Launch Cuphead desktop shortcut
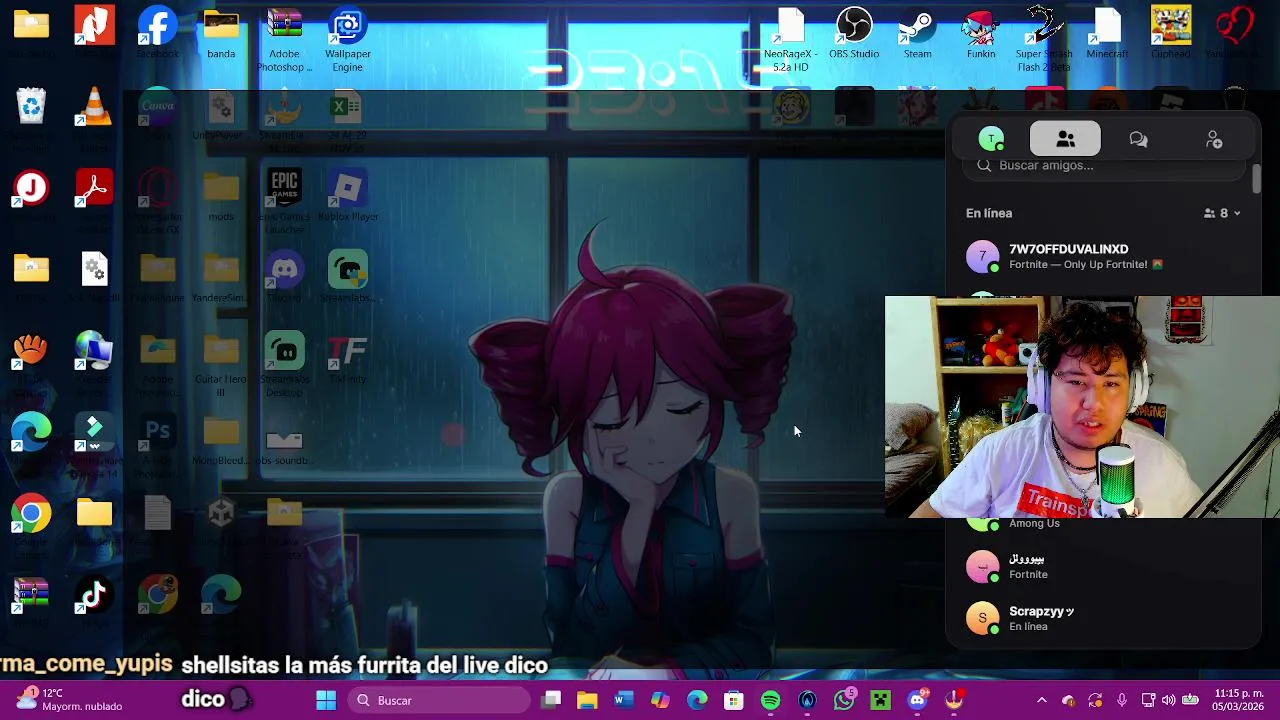The height and width of the screenshot is (720, 1280). [1171, 33]
